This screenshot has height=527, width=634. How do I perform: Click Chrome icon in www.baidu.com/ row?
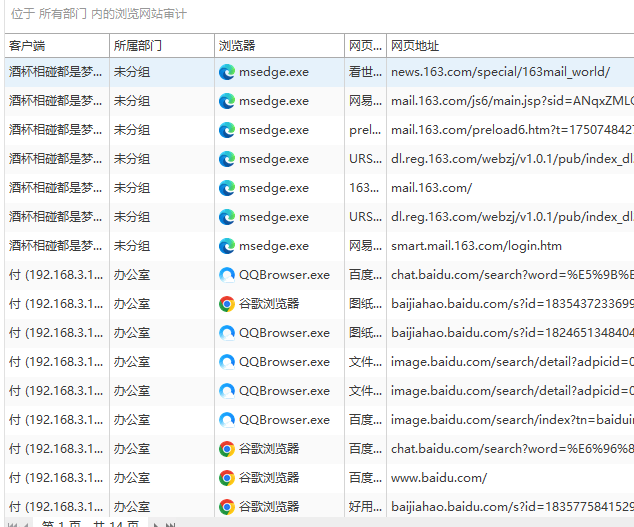226,478
